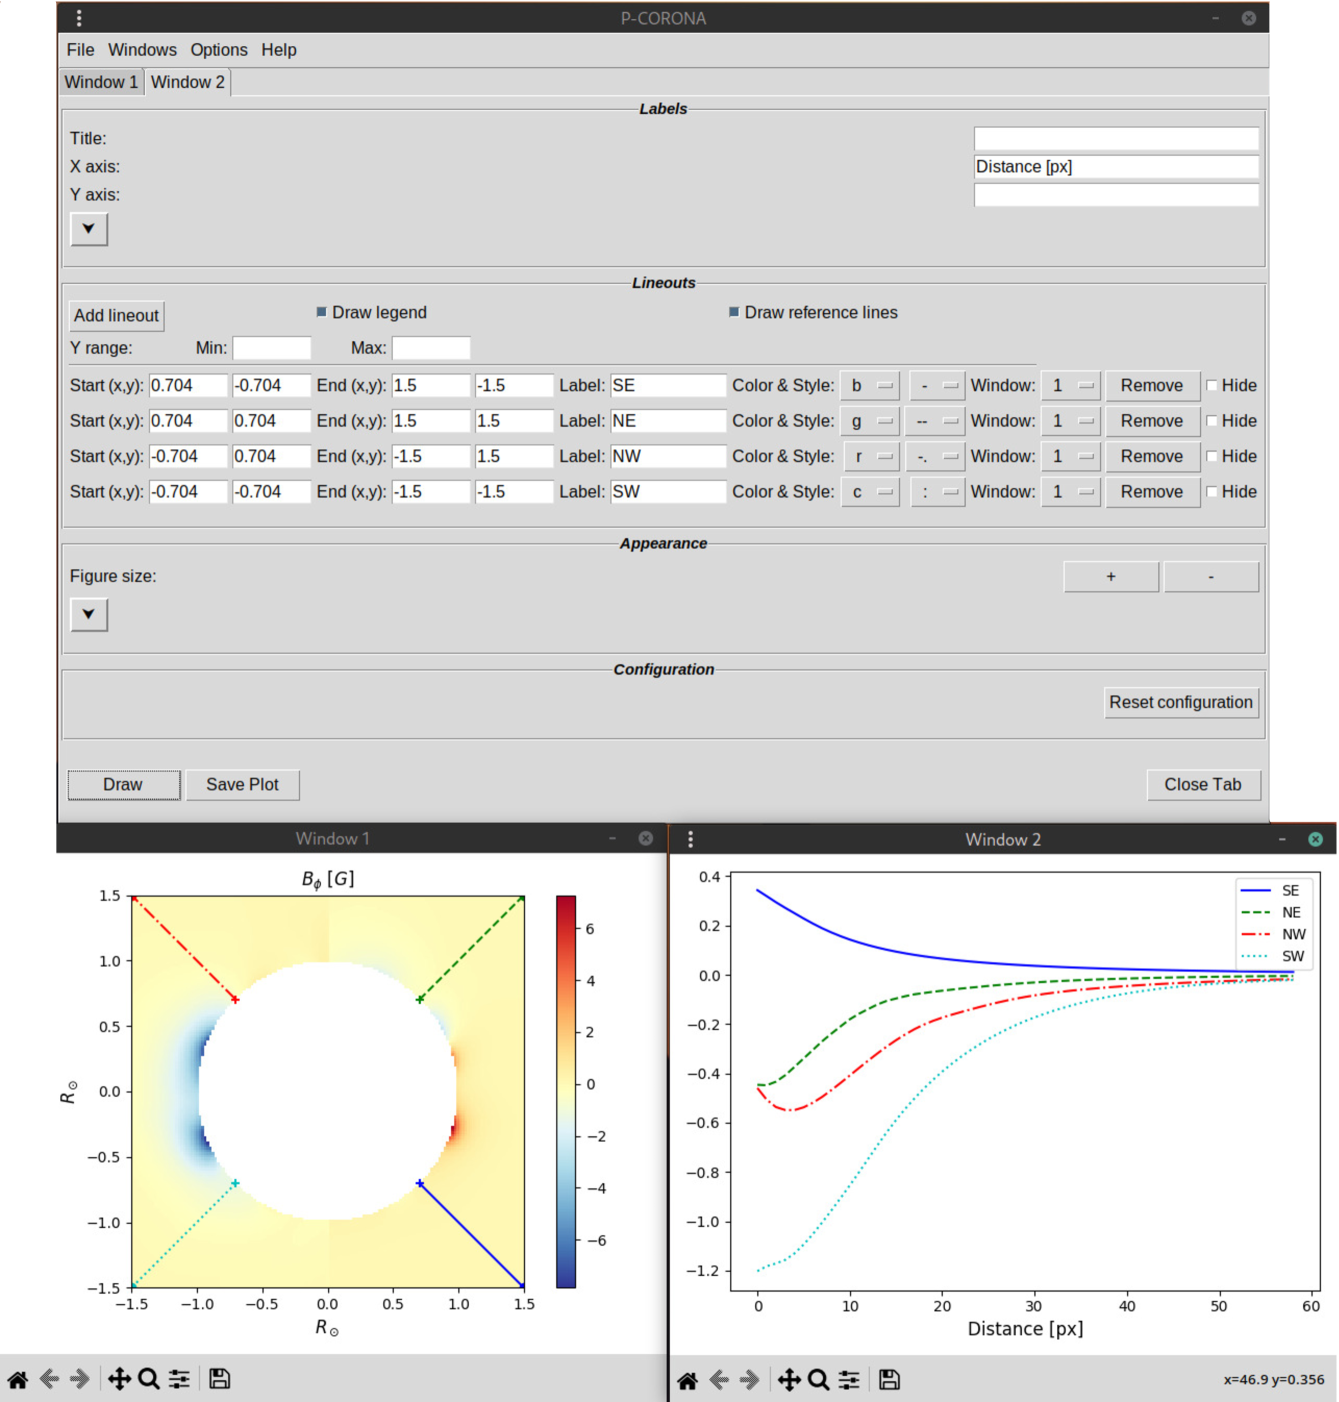Reset view with Window 1 home icon
This screenshot has height=1402, width=1339.
(18, 1379)
